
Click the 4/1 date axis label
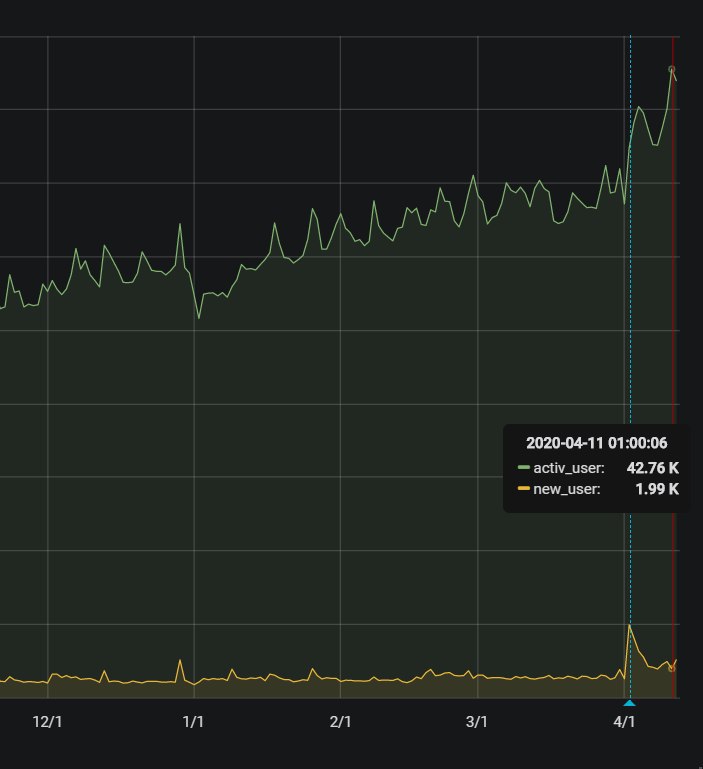click(x=624, y=722)
